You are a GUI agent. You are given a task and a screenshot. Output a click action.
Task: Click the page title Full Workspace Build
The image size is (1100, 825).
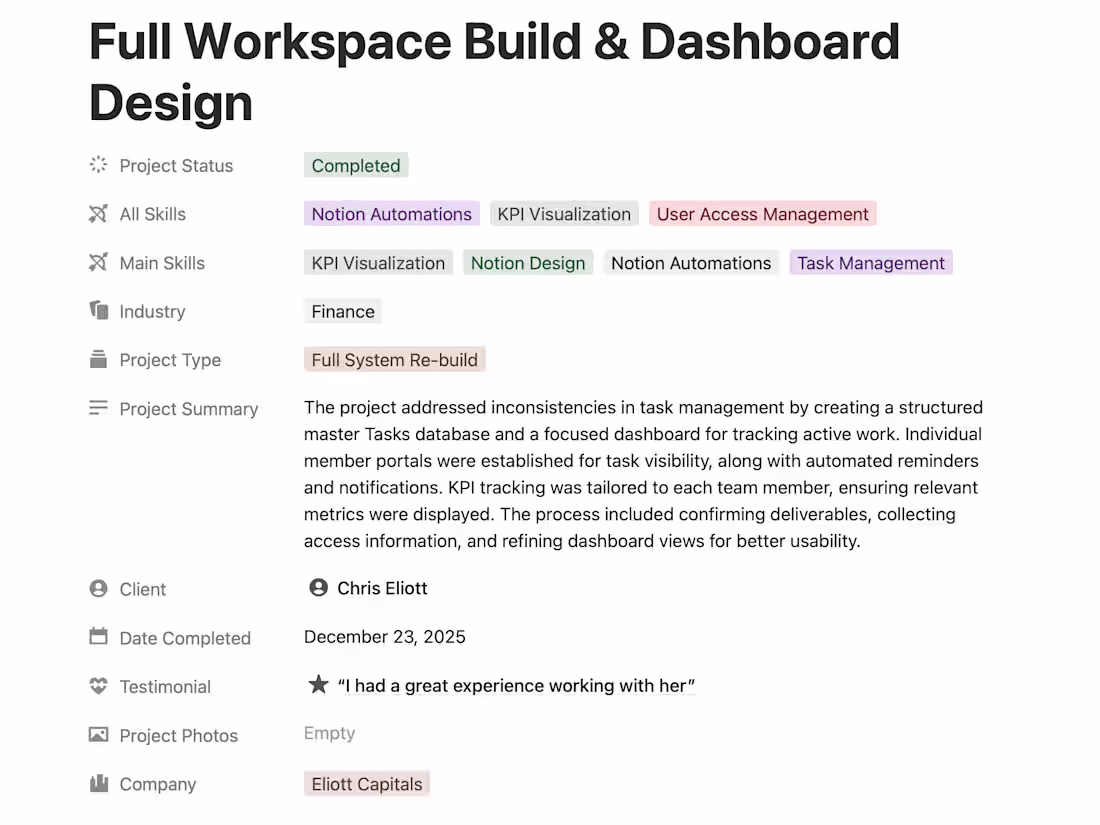click(494, 42)
